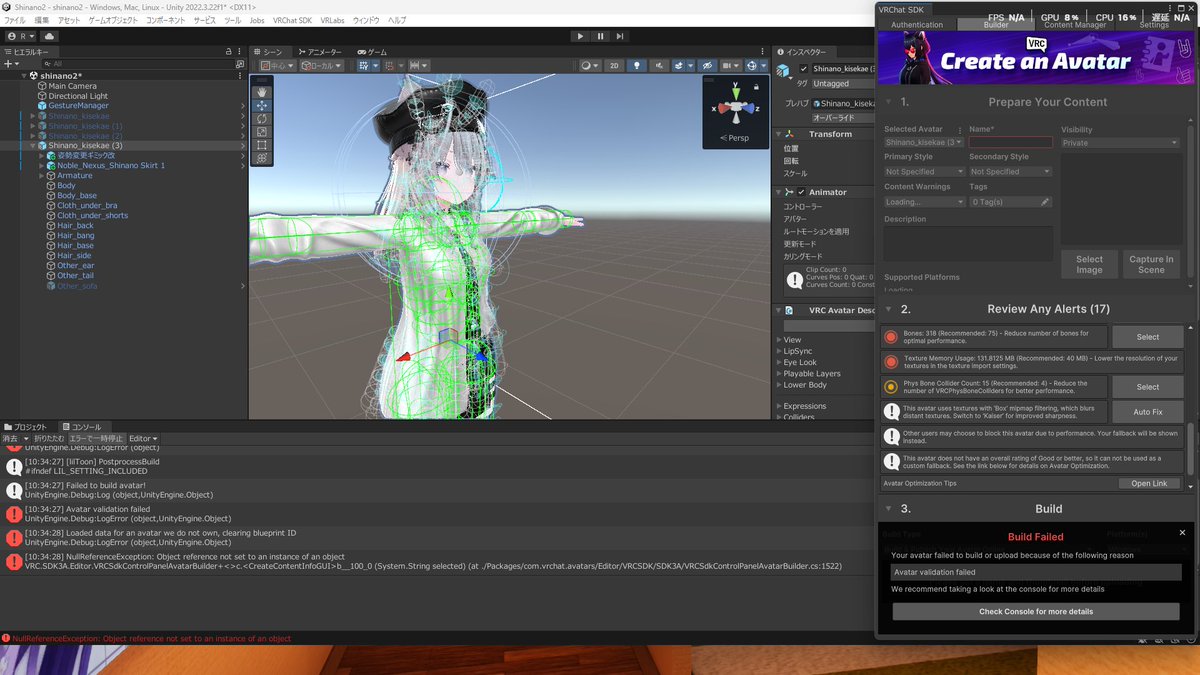This screenshot has width=1200, height=675.
Task: Click the orientation gizmo Y axis cone
Action: pos(736,92)
